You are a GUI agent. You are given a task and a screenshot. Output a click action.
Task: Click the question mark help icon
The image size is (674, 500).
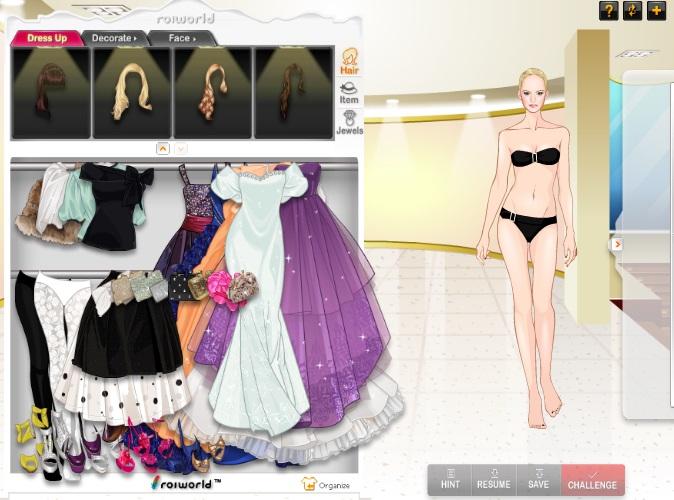coord(607,11)
